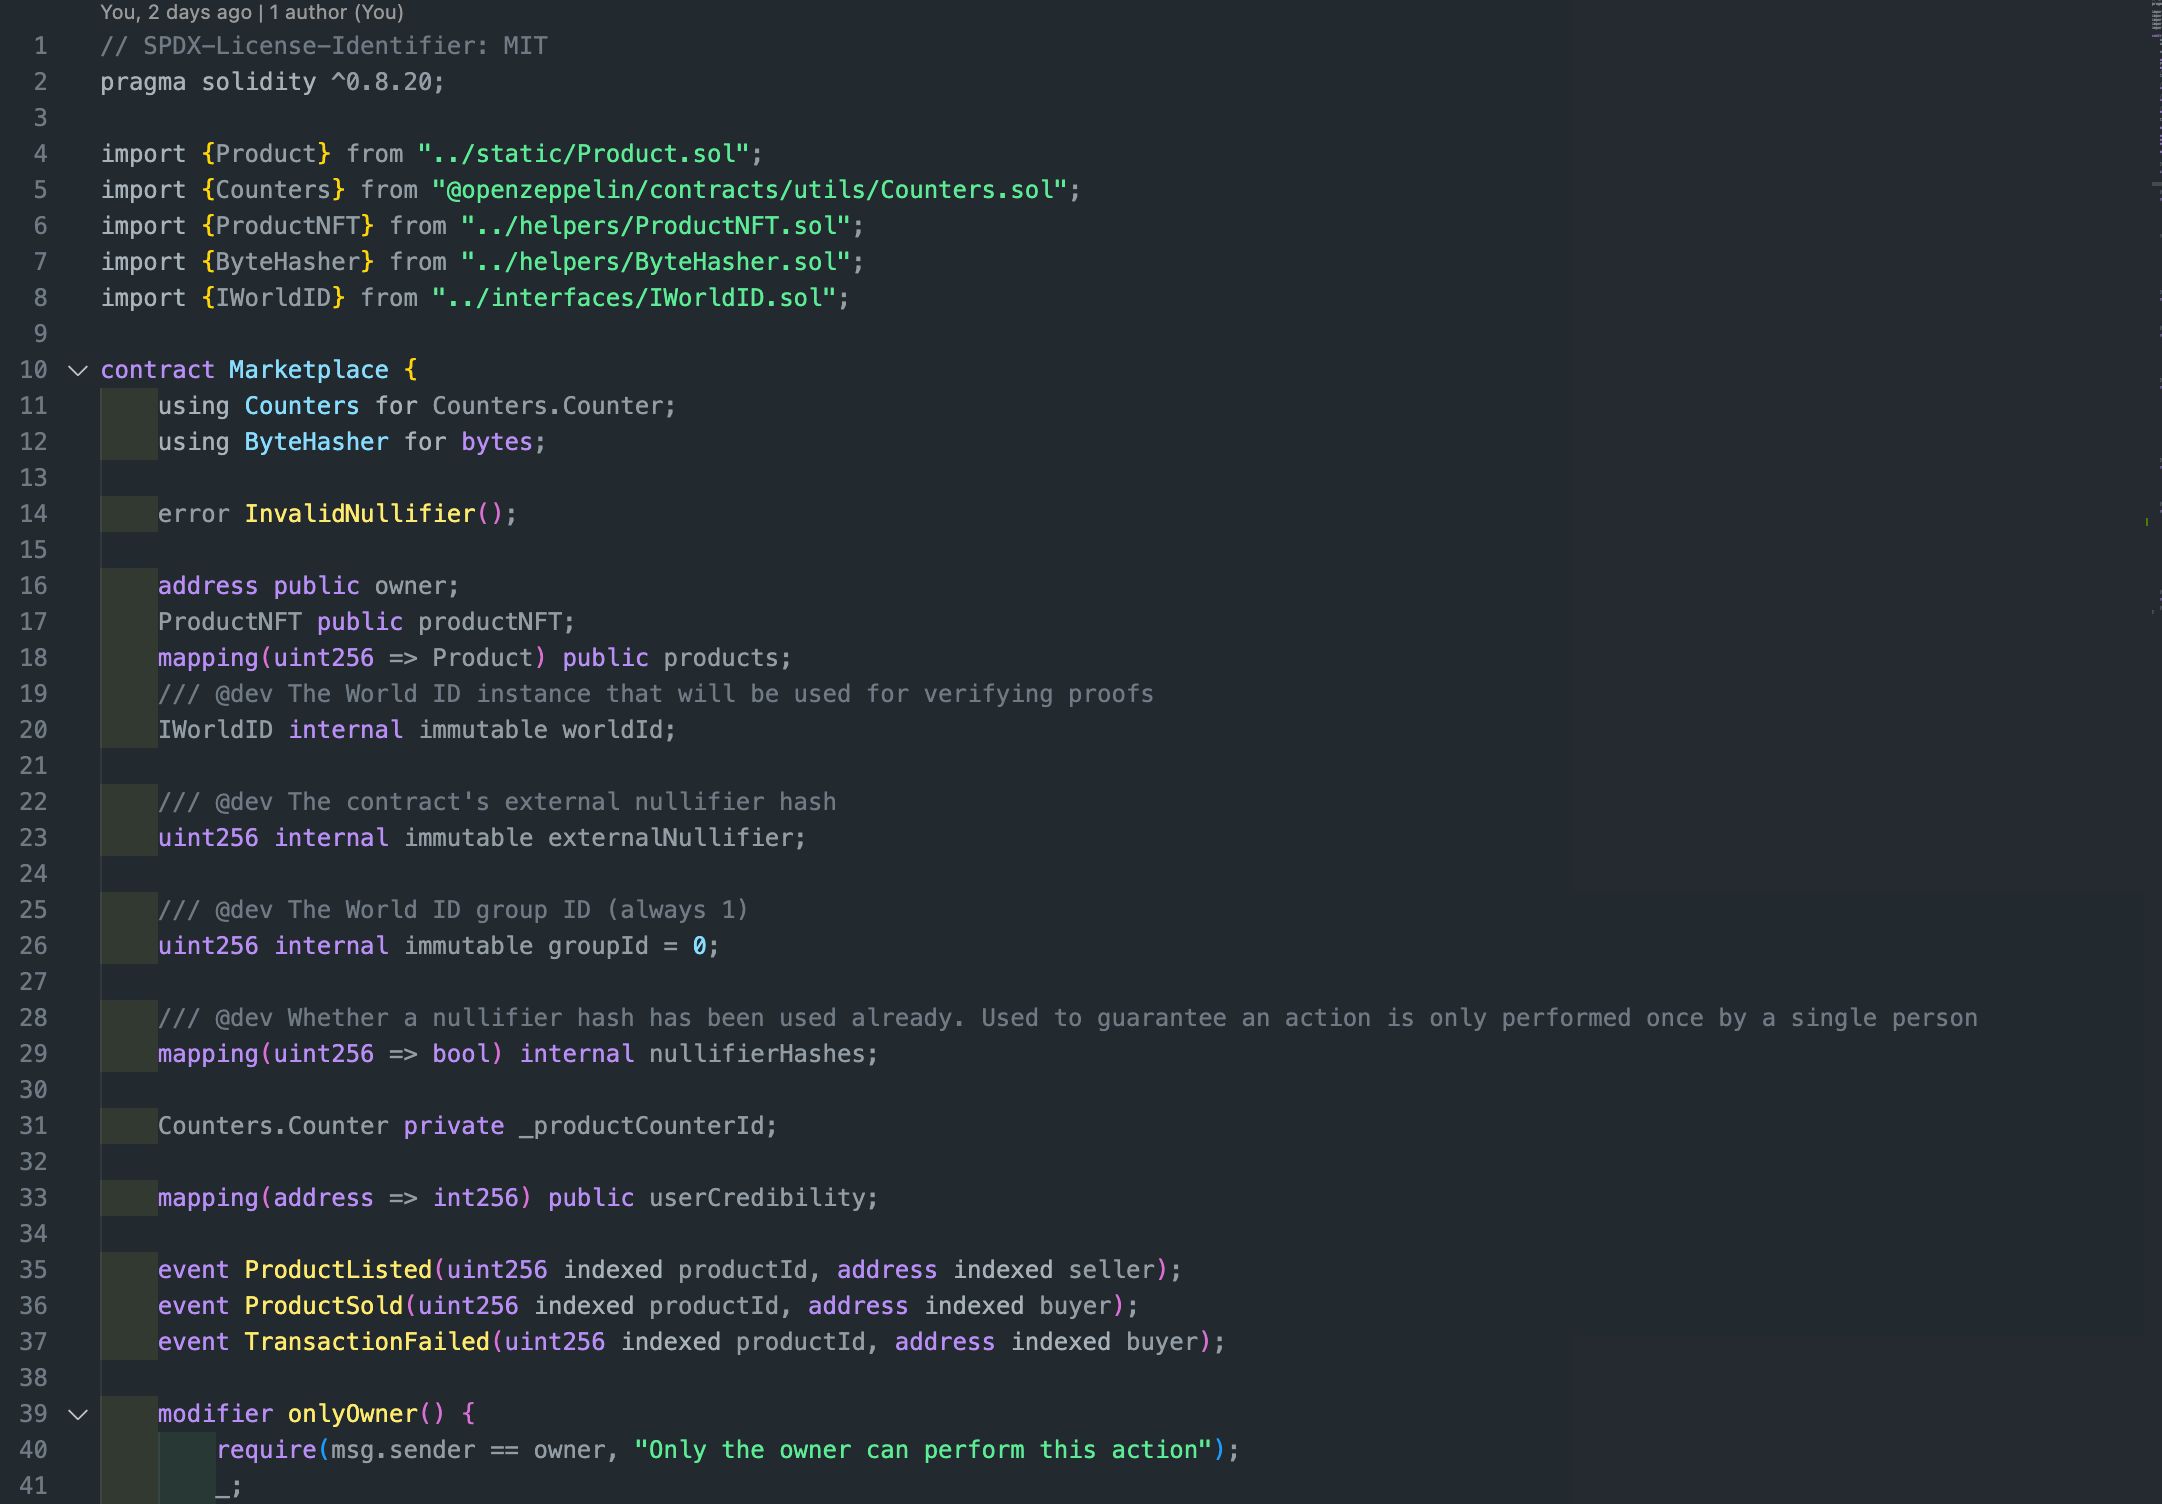Collapse the contract Marketplace fold chevron
Image resolution: width=2162 pixels, height=1504 pixels.
click(78, 371)
